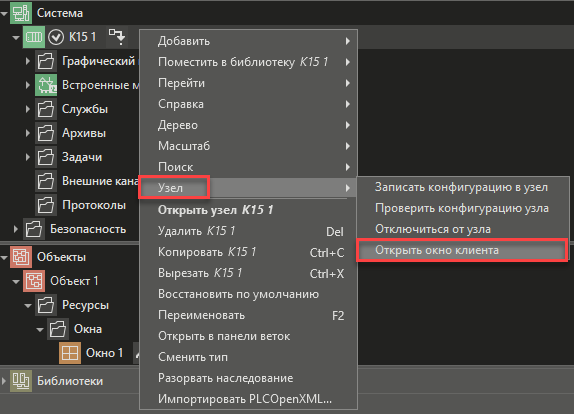
Task: Click the Архивы folder icon
Action: point(46,133)
